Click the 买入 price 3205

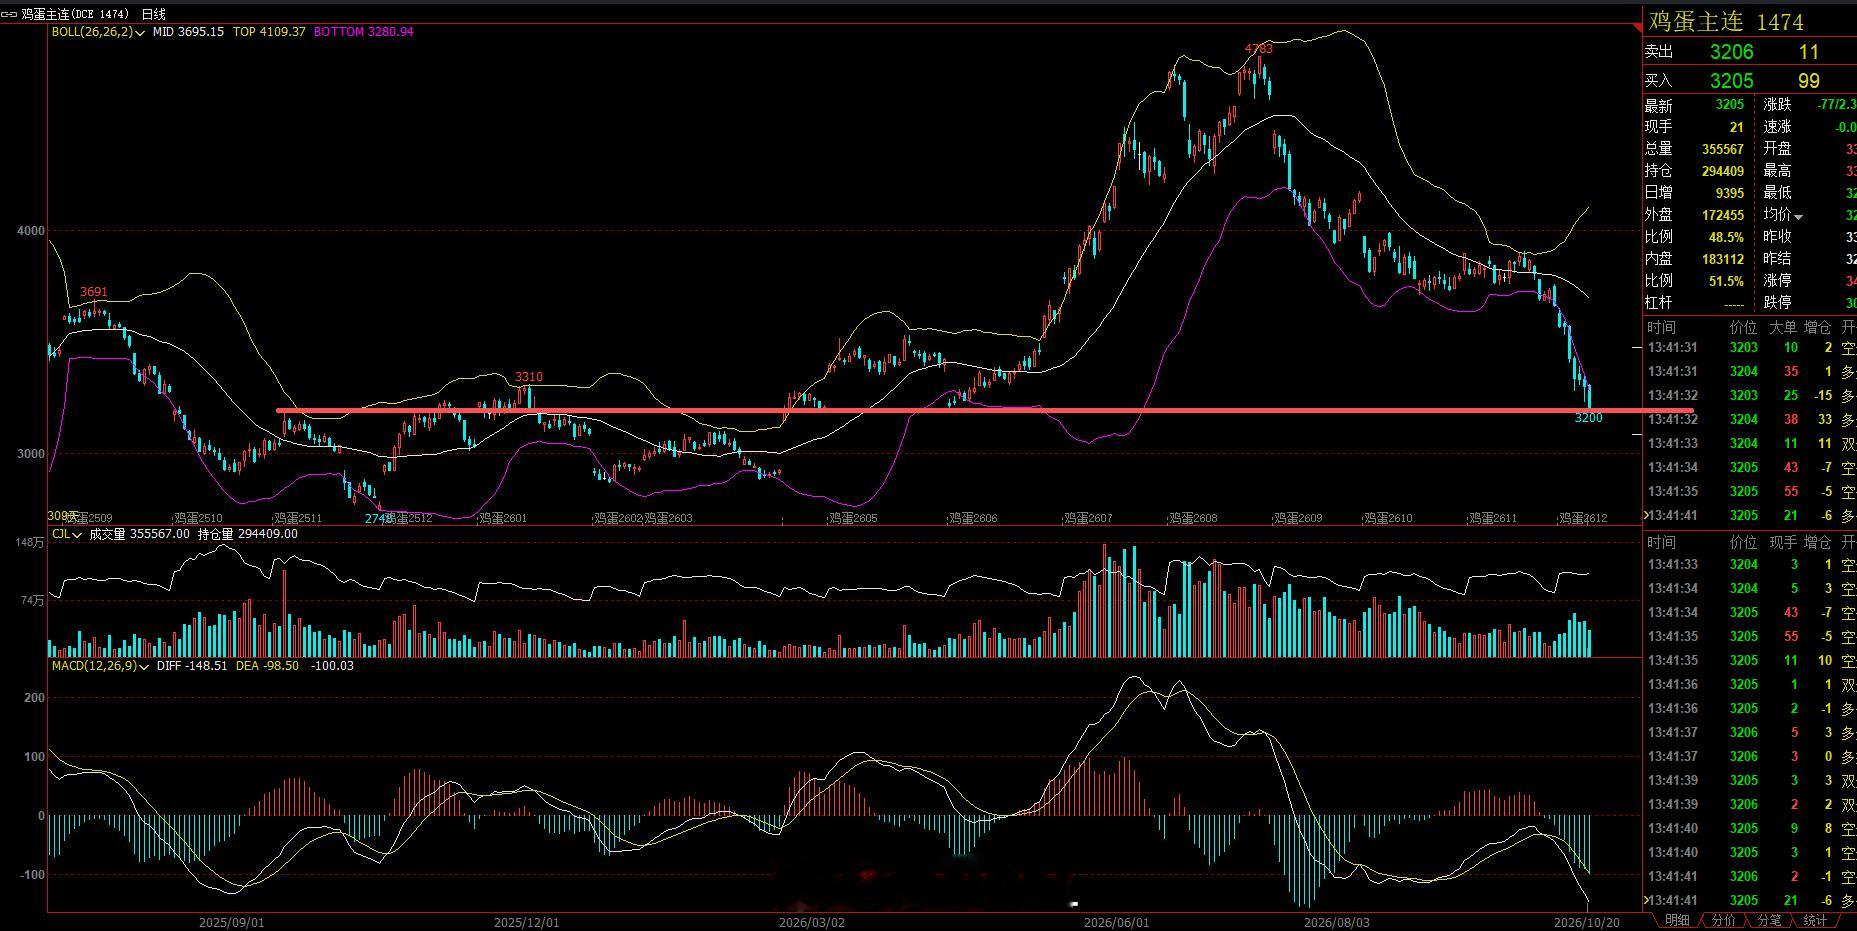pos(1731,81)
